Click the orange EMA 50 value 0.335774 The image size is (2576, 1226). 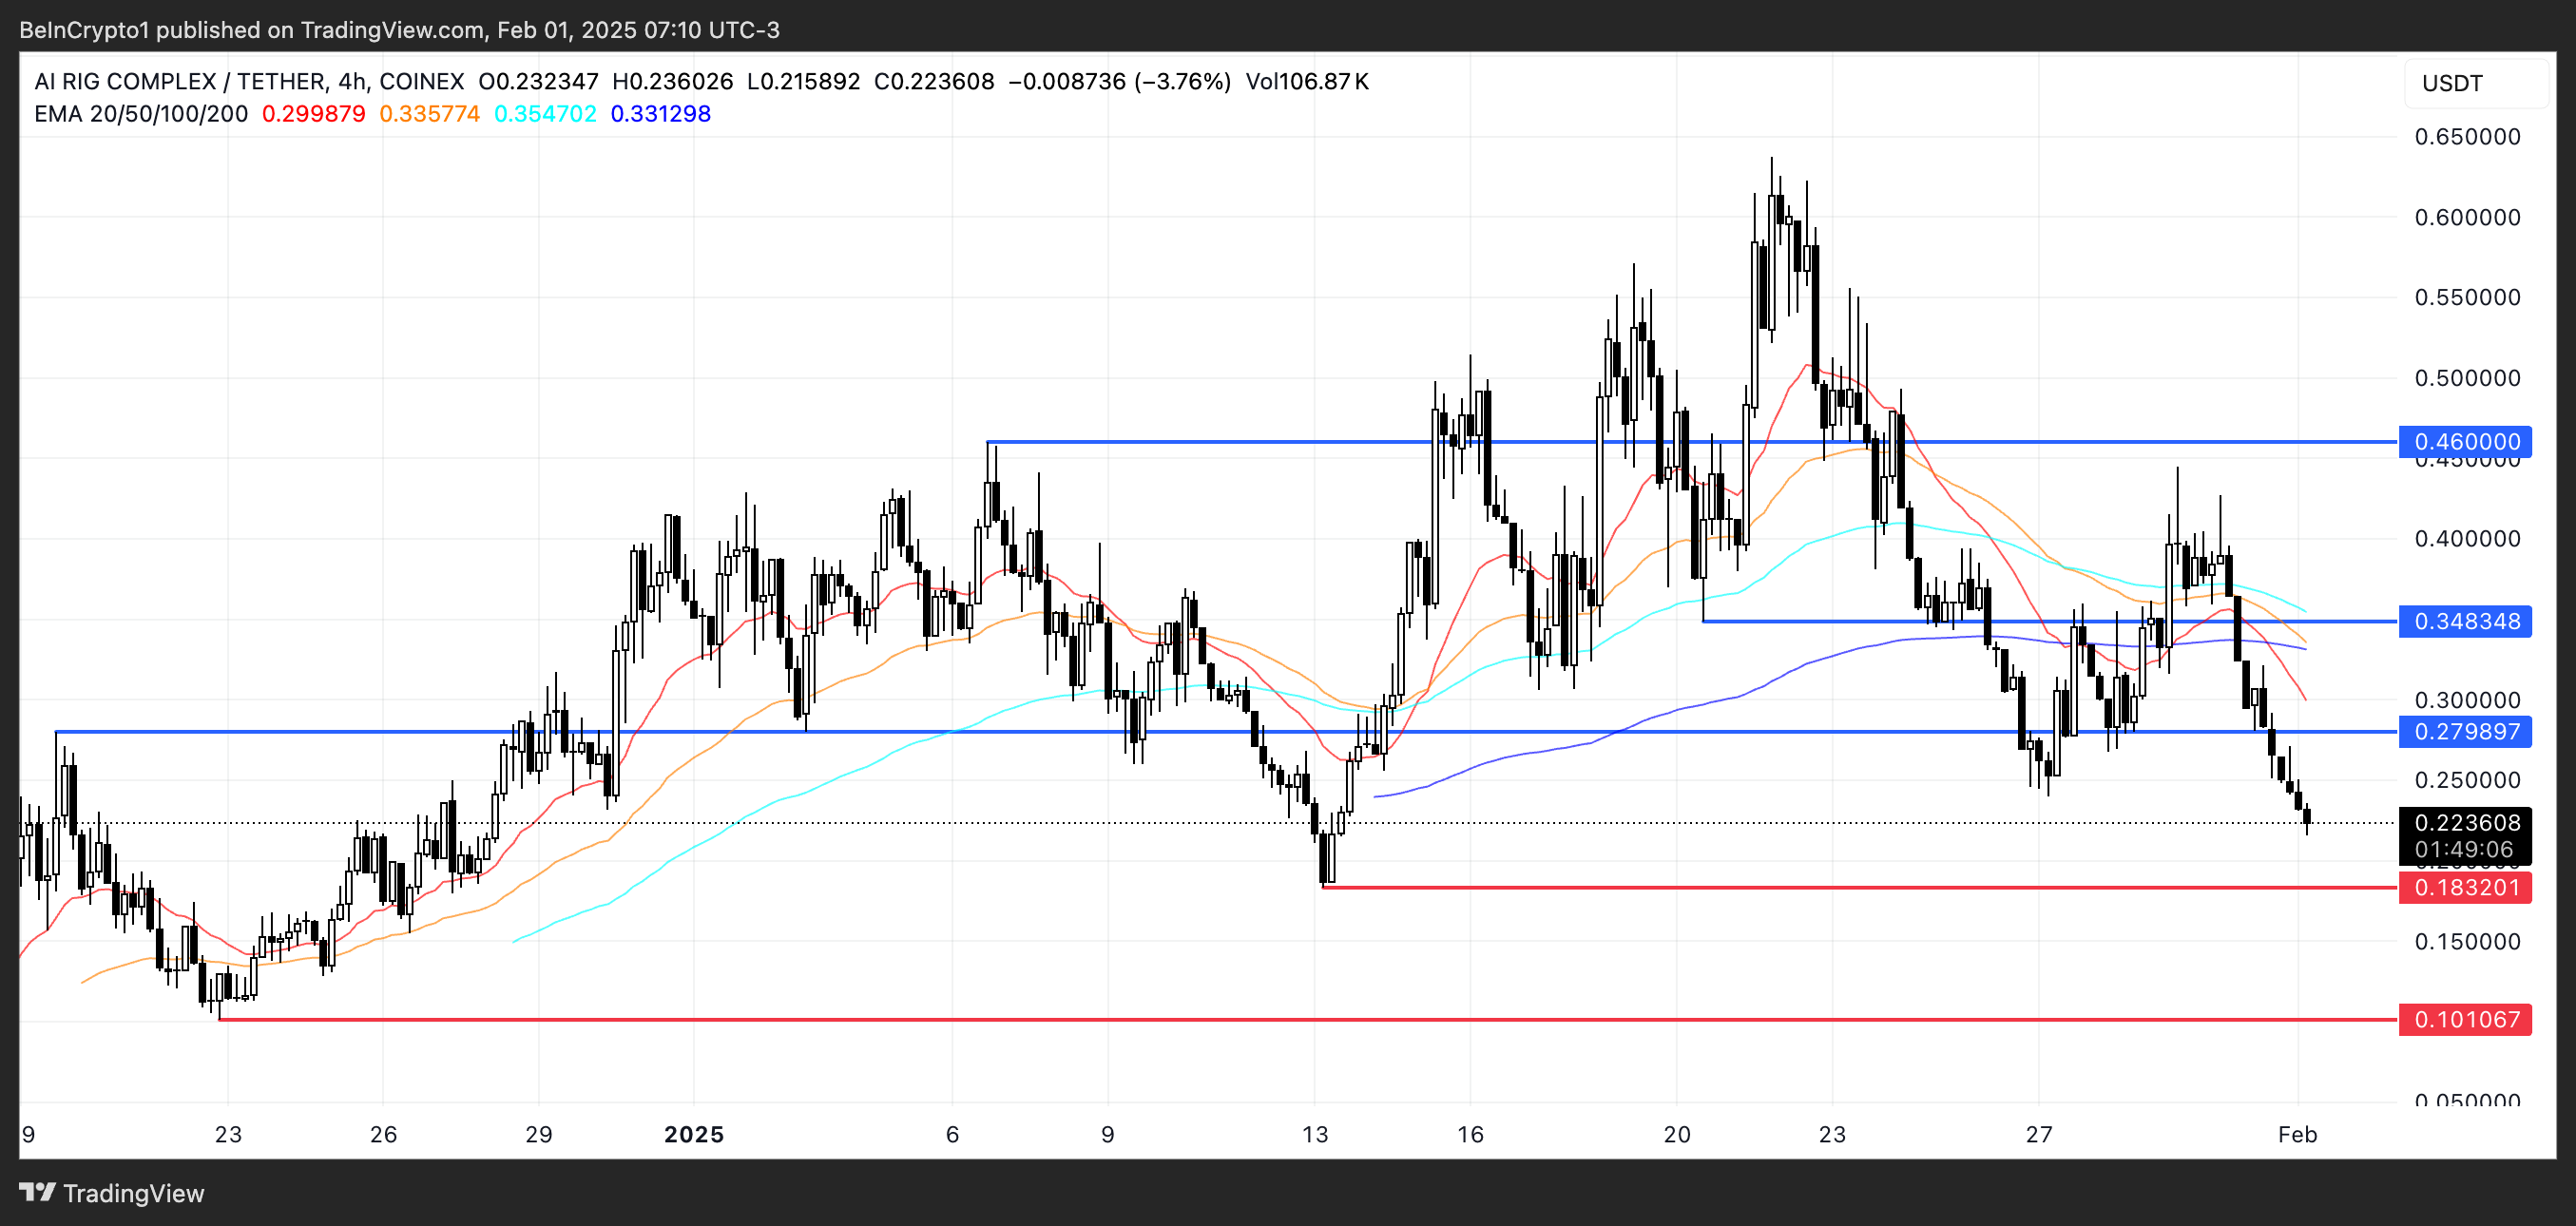429,114
